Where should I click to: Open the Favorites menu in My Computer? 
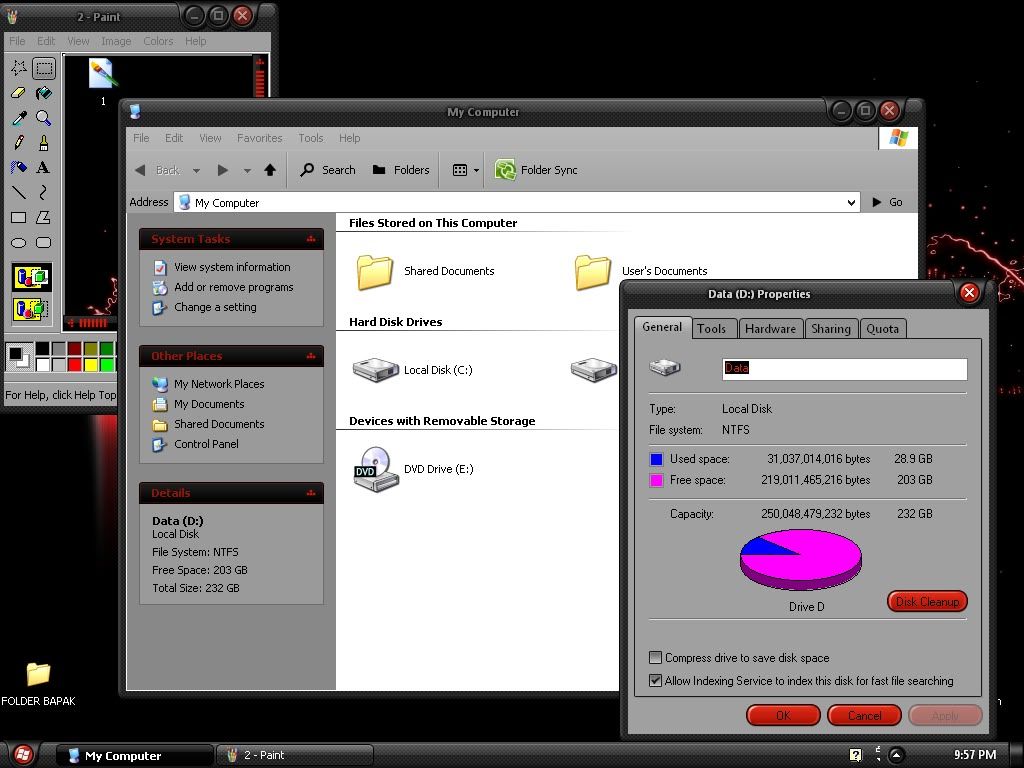(259, 138)
